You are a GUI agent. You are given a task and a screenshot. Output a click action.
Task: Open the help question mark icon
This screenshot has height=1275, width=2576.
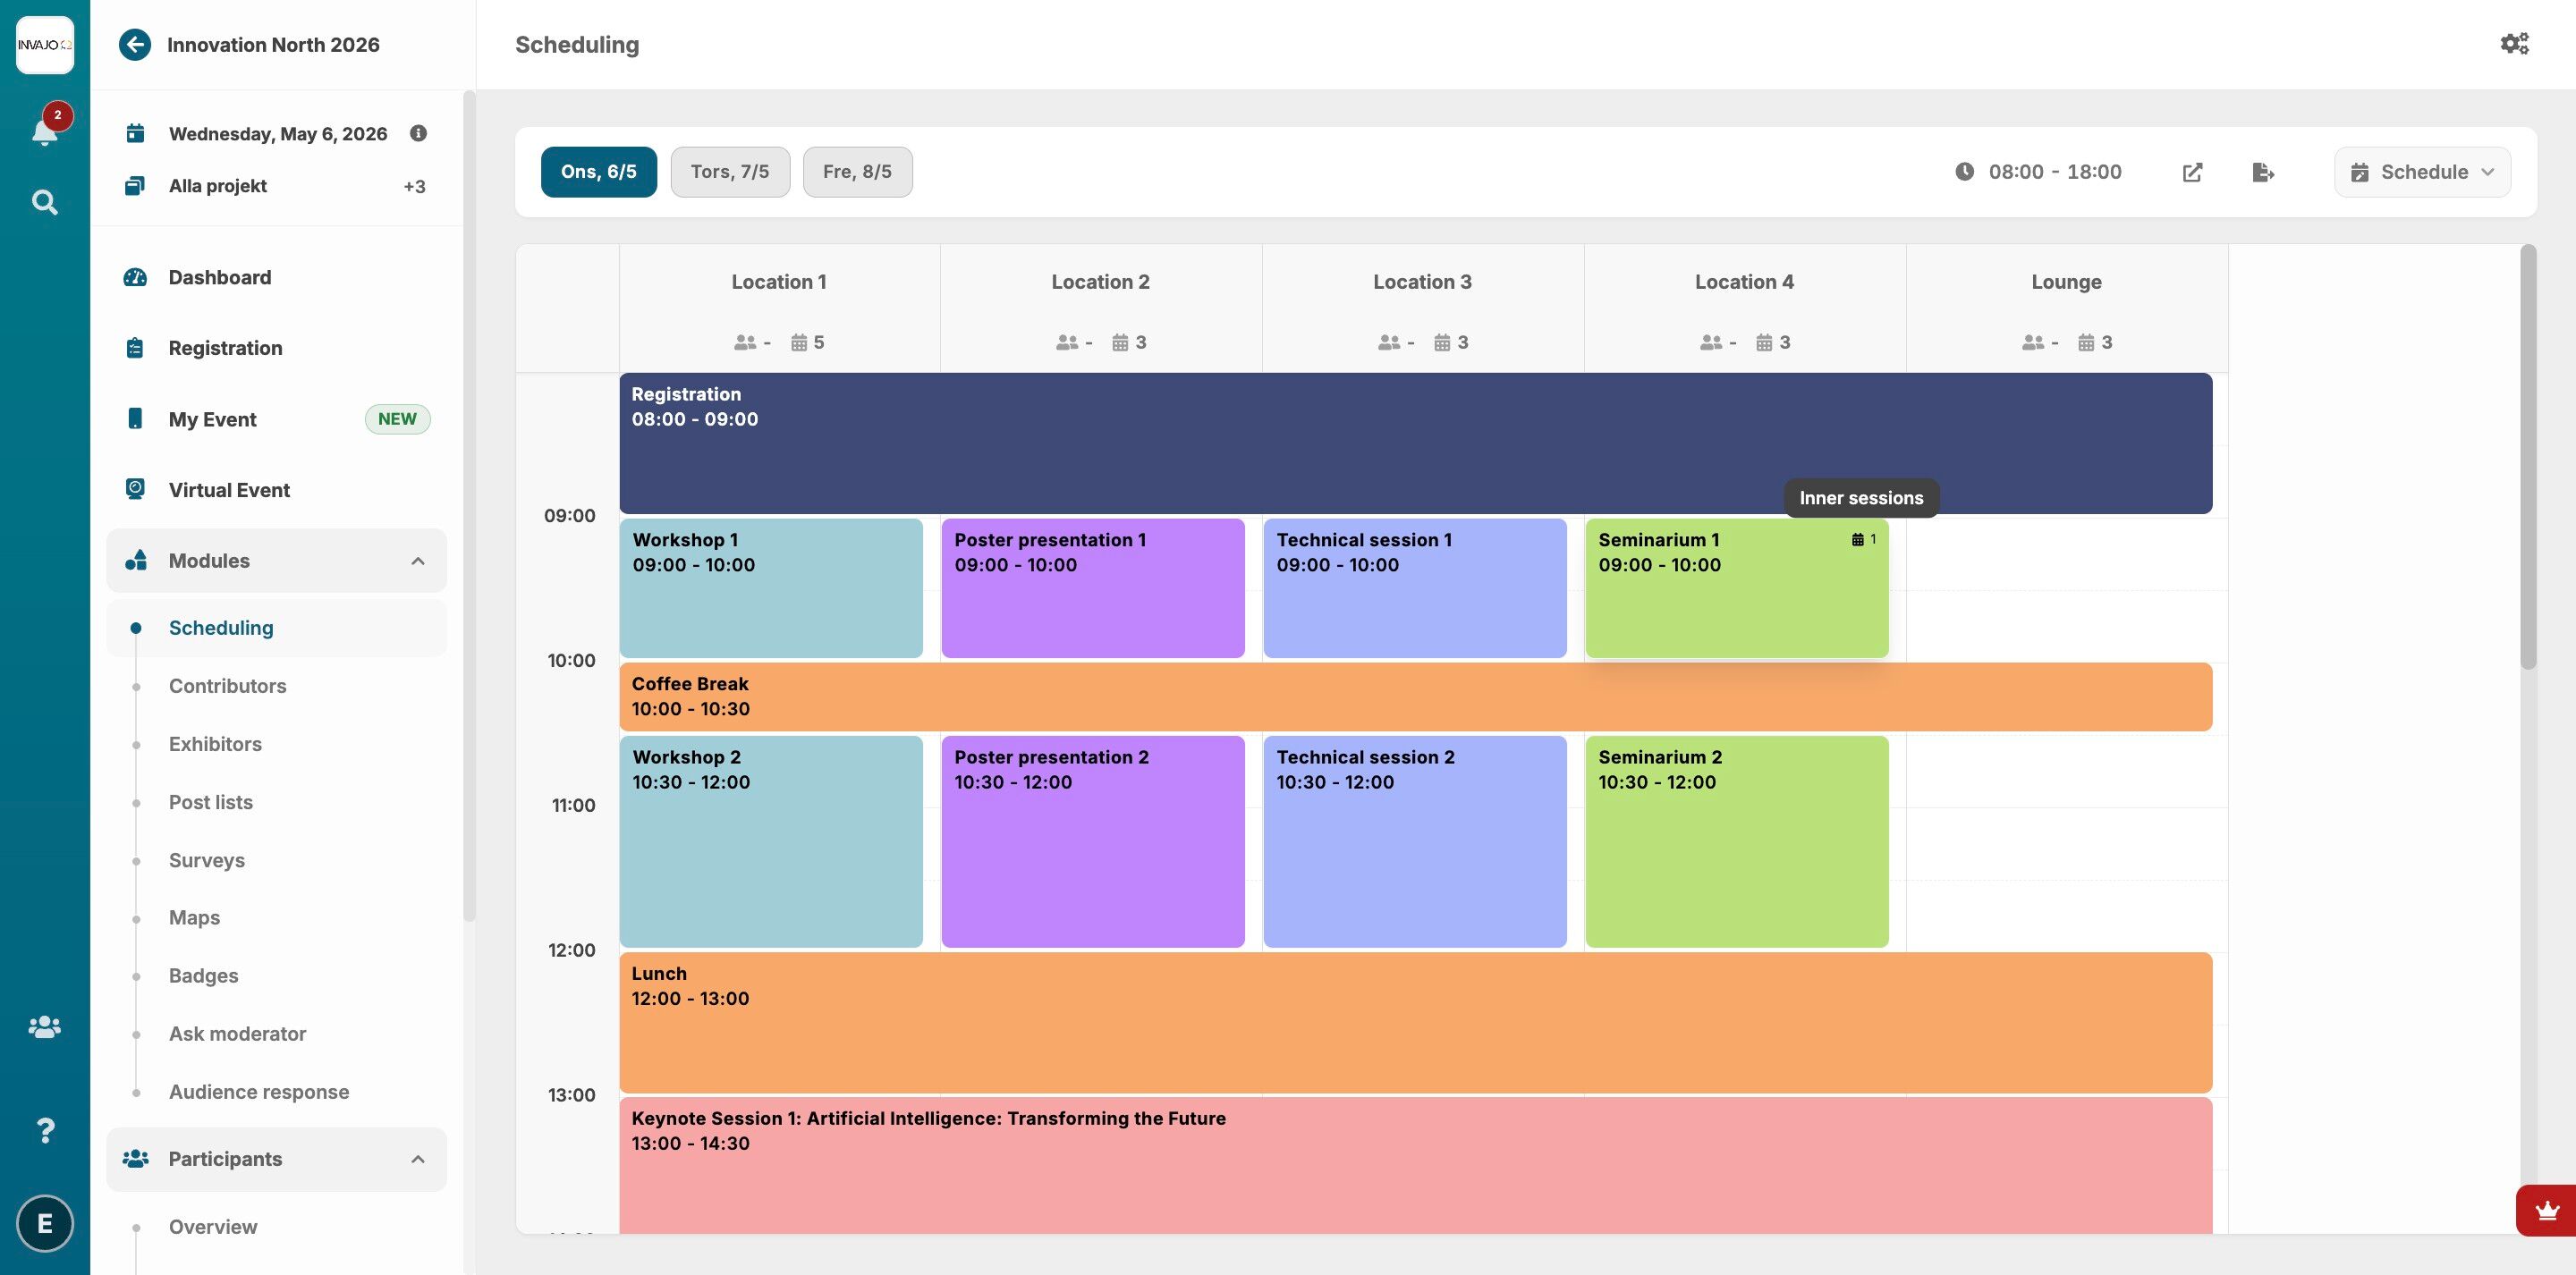coord(44,1130)
